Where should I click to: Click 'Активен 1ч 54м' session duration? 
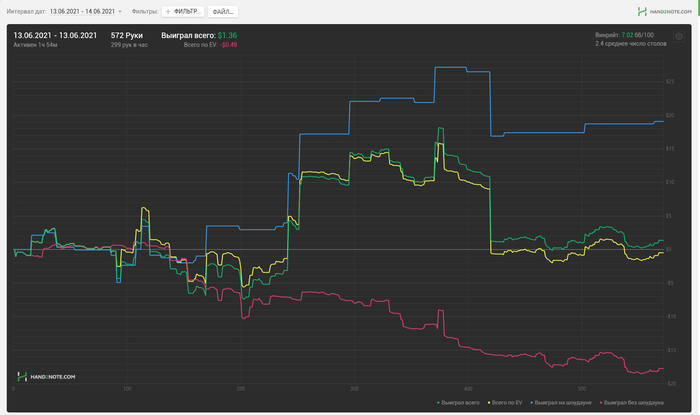tap(35, 45)
